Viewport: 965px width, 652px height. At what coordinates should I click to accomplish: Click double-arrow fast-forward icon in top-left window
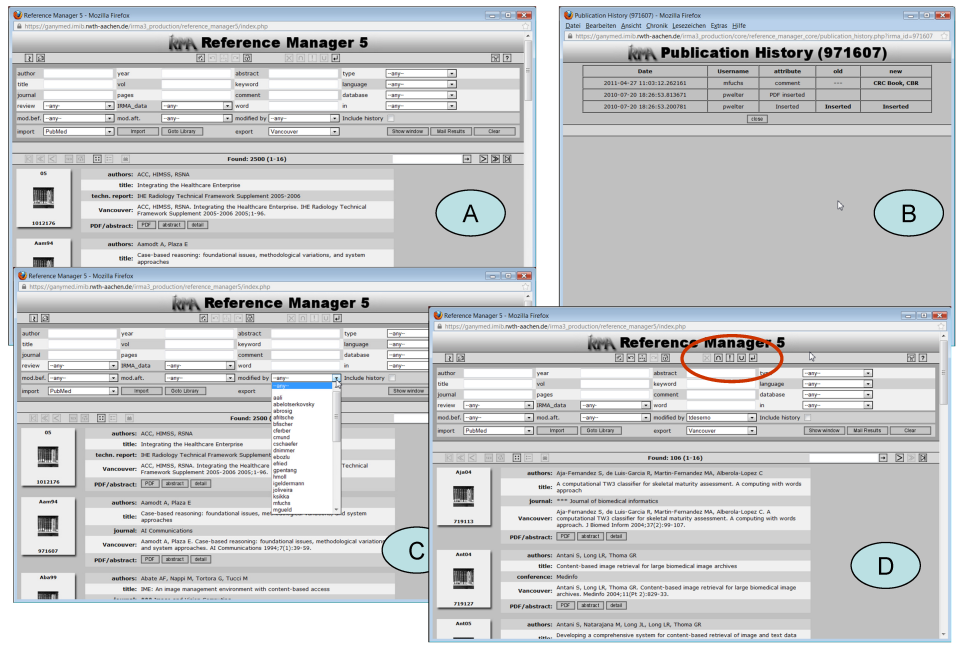[x=495, y=159]
